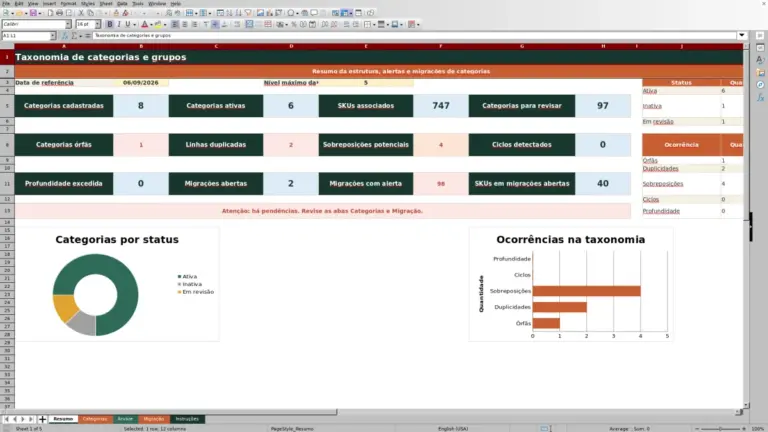Click the Cut icon
Screen dimensions: 768x432
pyautogui.click(x=81, y=13)
